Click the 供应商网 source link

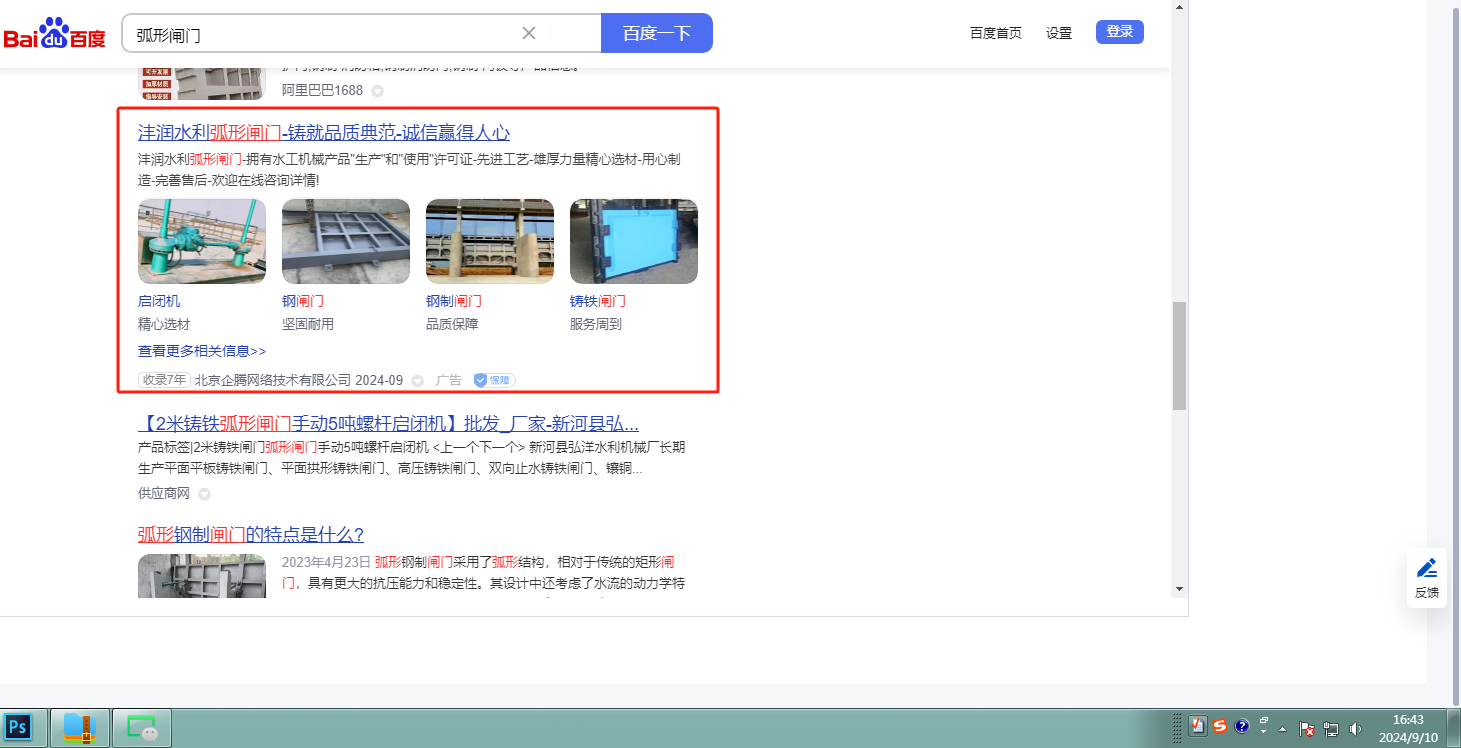(x=164, y=493)
